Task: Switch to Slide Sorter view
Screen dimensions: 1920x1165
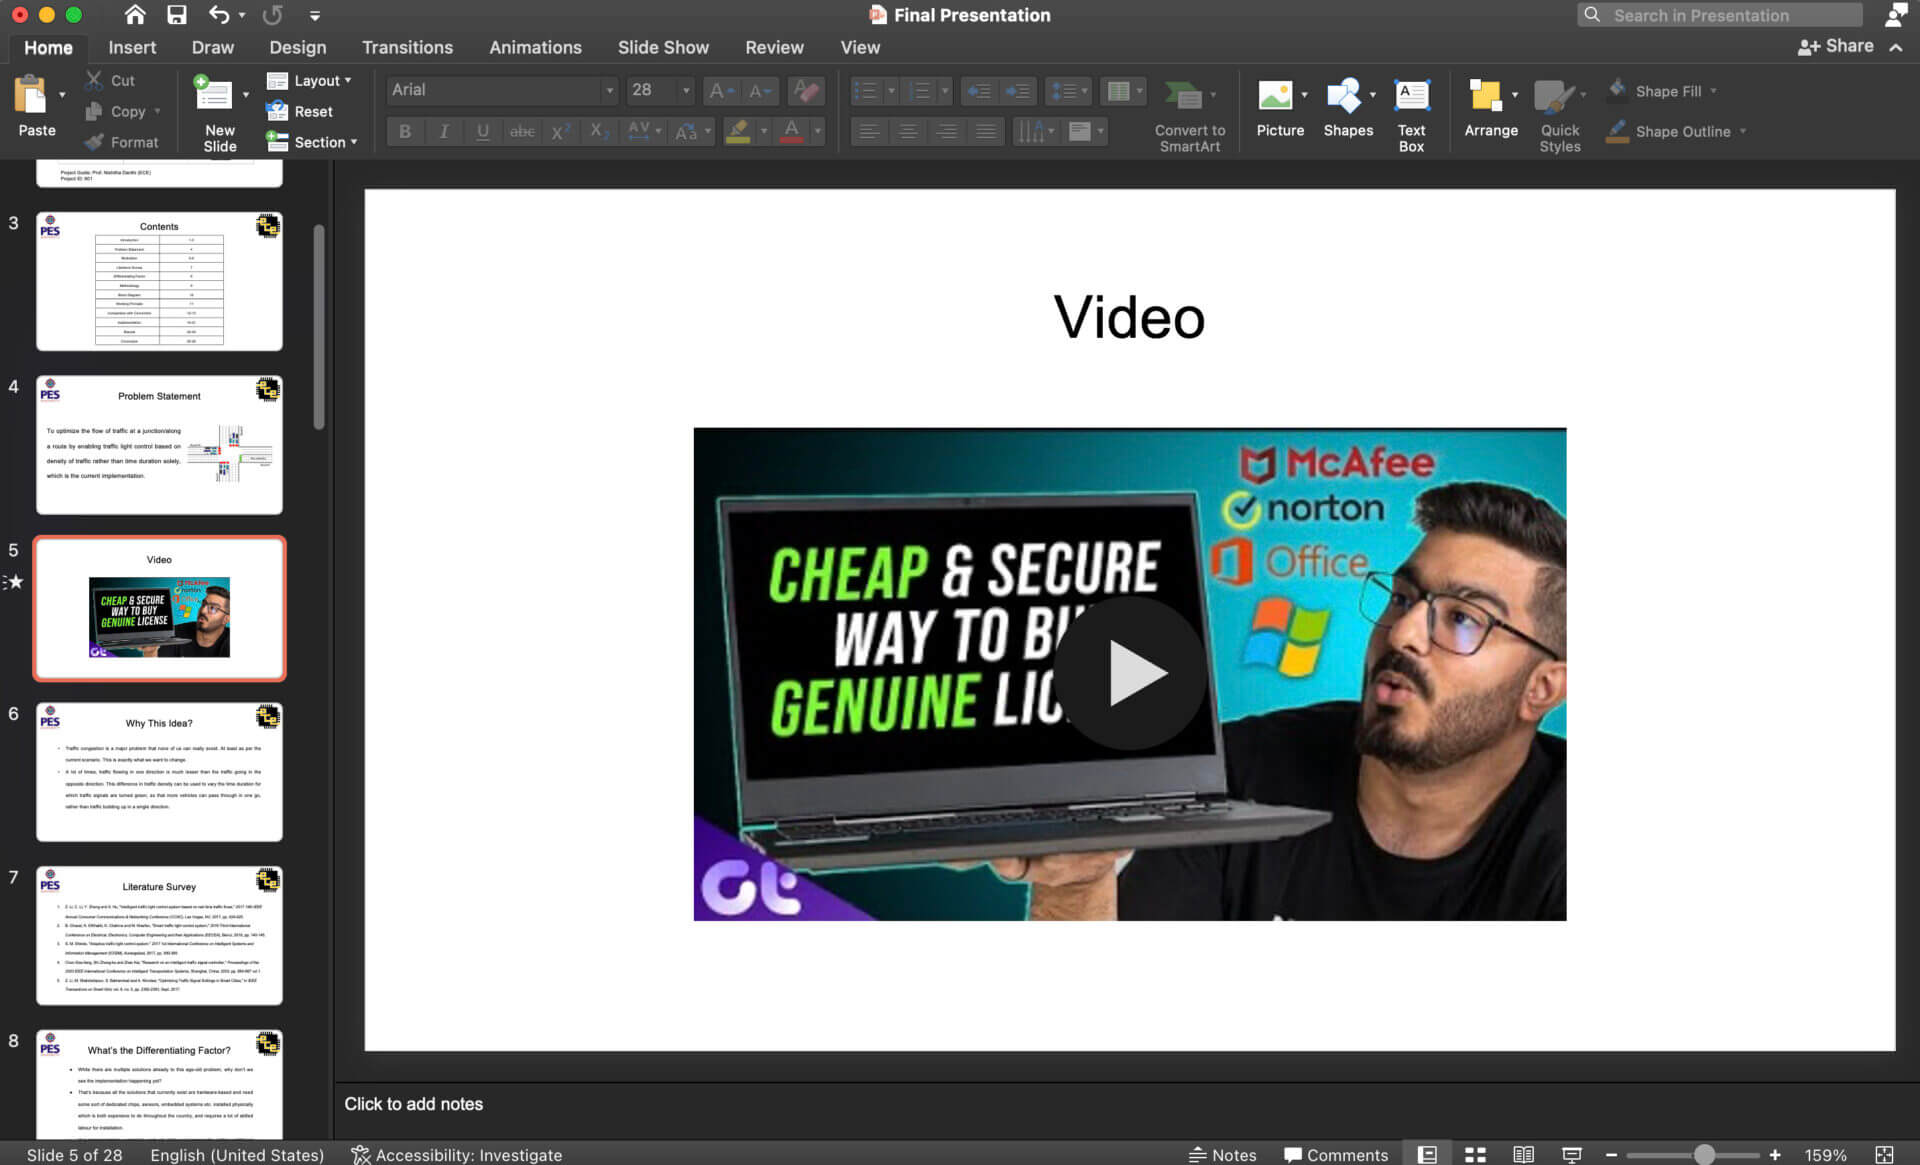Action: click(1475, 1154)
